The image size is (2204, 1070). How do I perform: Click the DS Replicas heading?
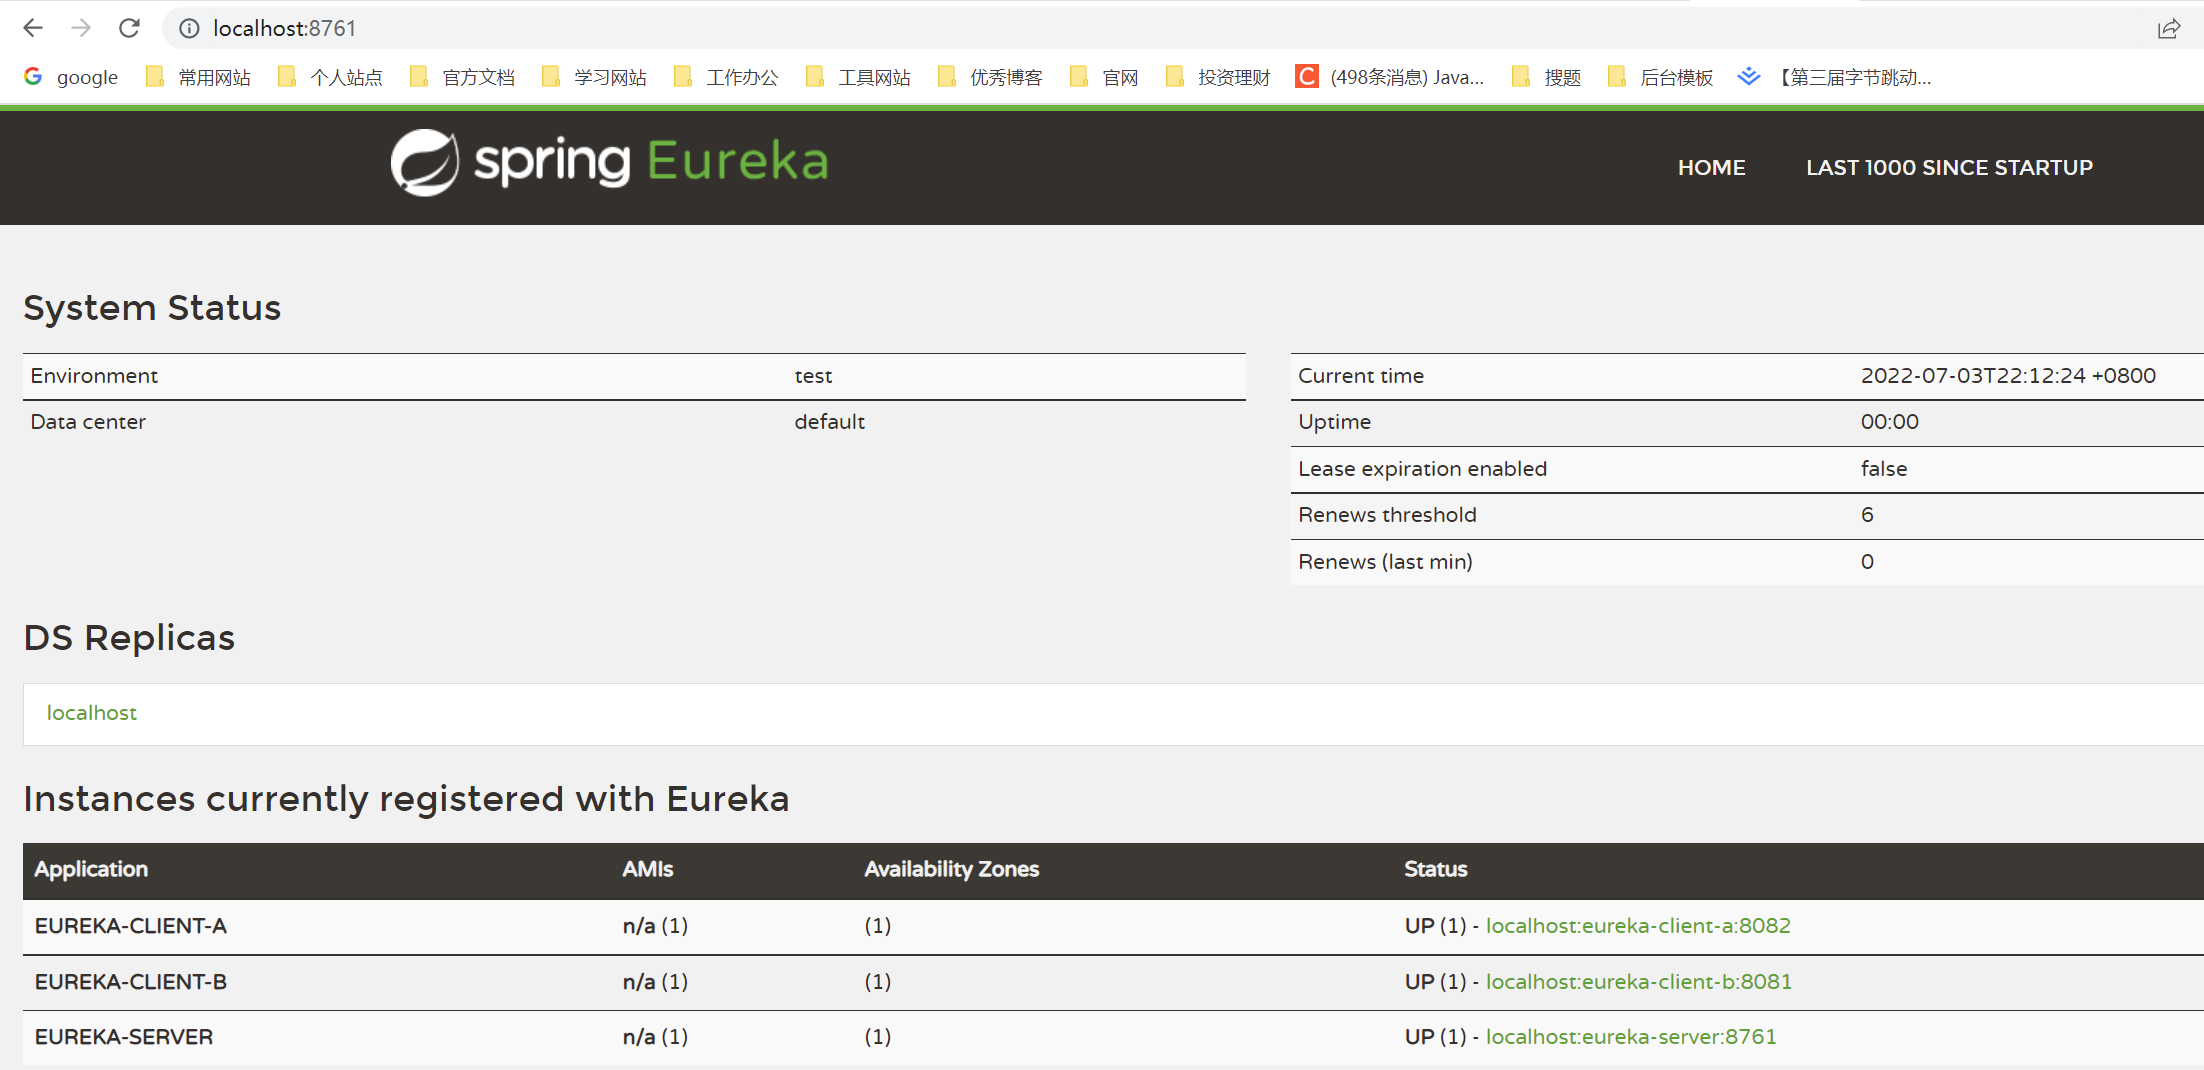[129, 638]
